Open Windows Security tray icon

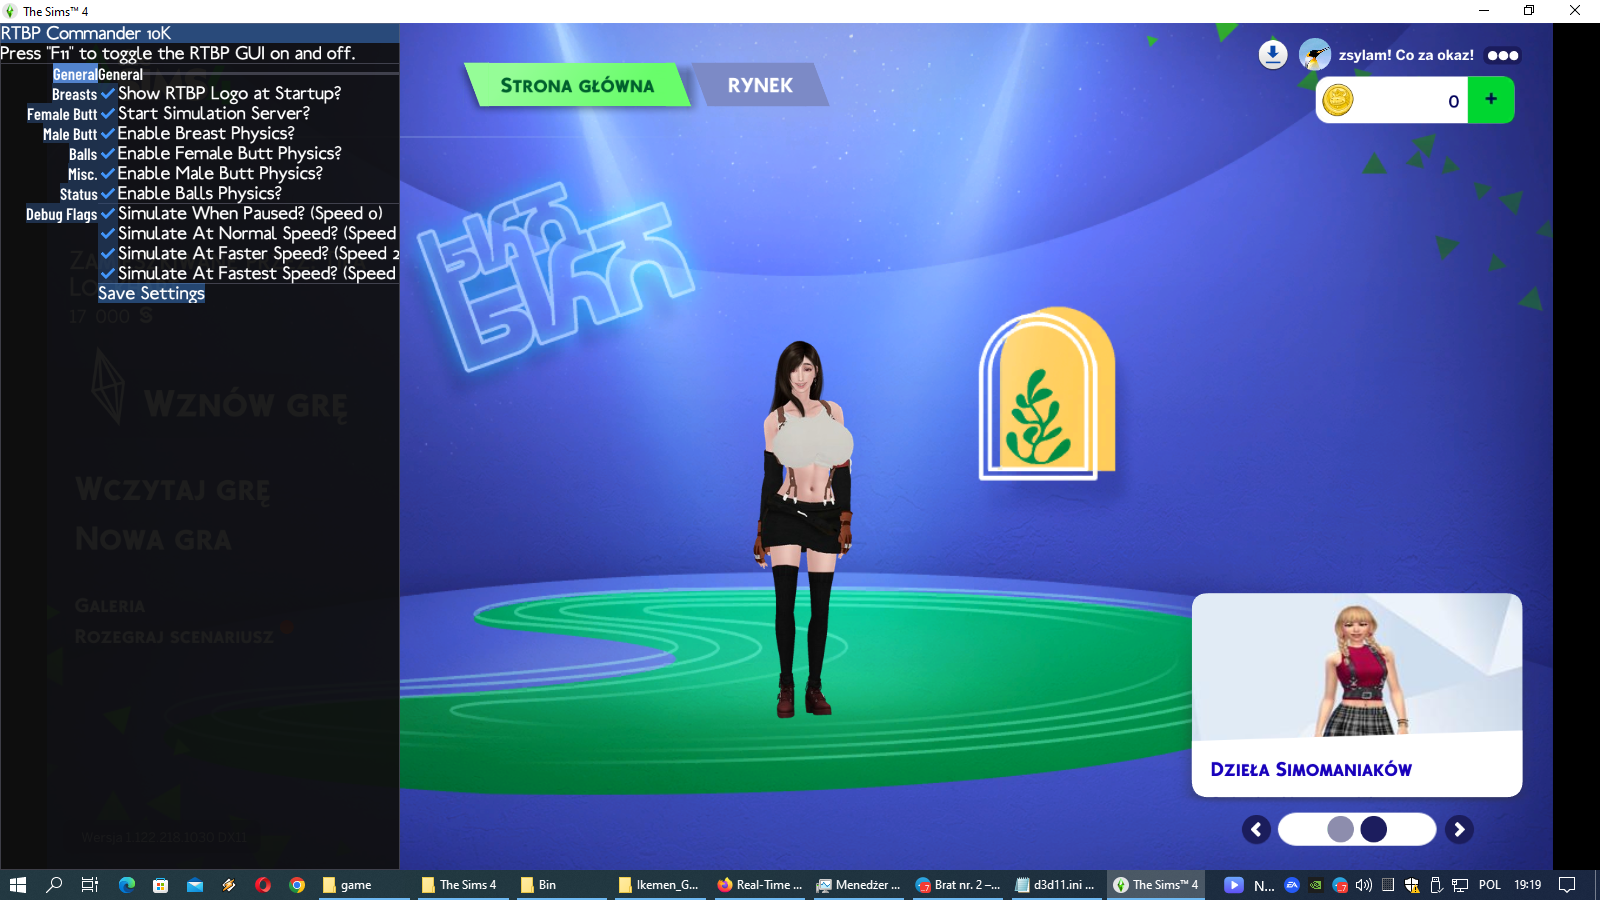(x=1412, y=885)
